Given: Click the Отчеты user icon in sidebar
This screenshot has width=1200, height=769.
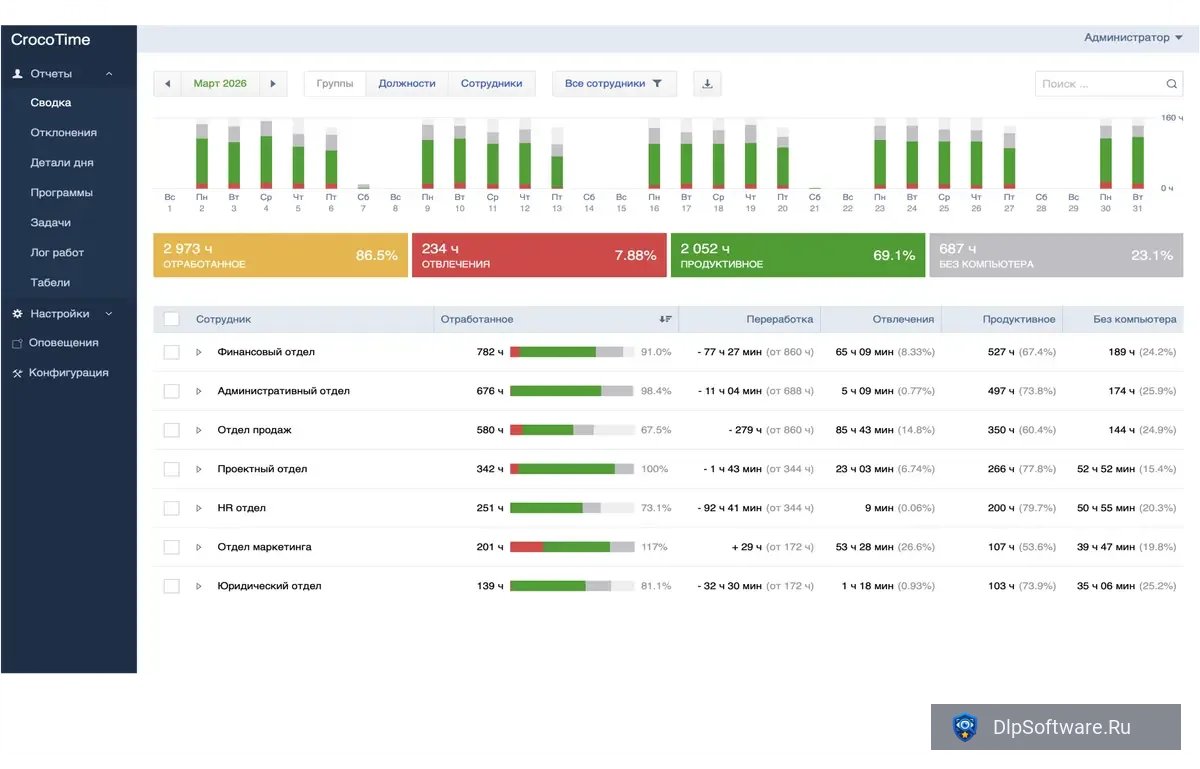Looking at the screenshot, I should (x=17, y=74).
